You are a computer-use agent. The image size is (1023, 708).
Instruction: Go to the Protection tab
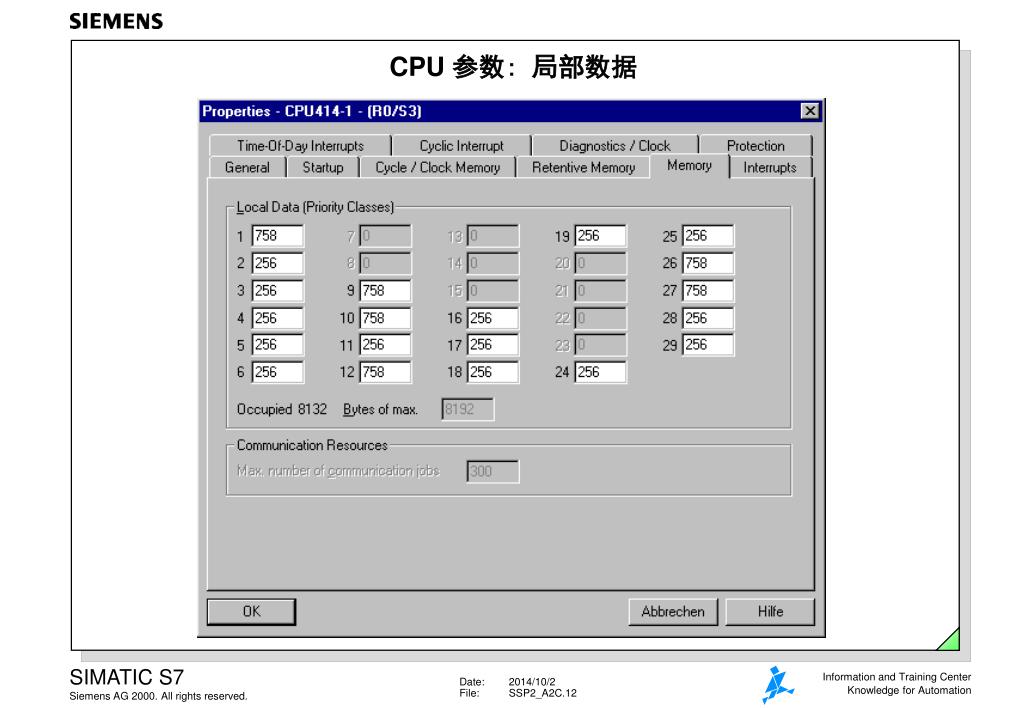point(756,146)
